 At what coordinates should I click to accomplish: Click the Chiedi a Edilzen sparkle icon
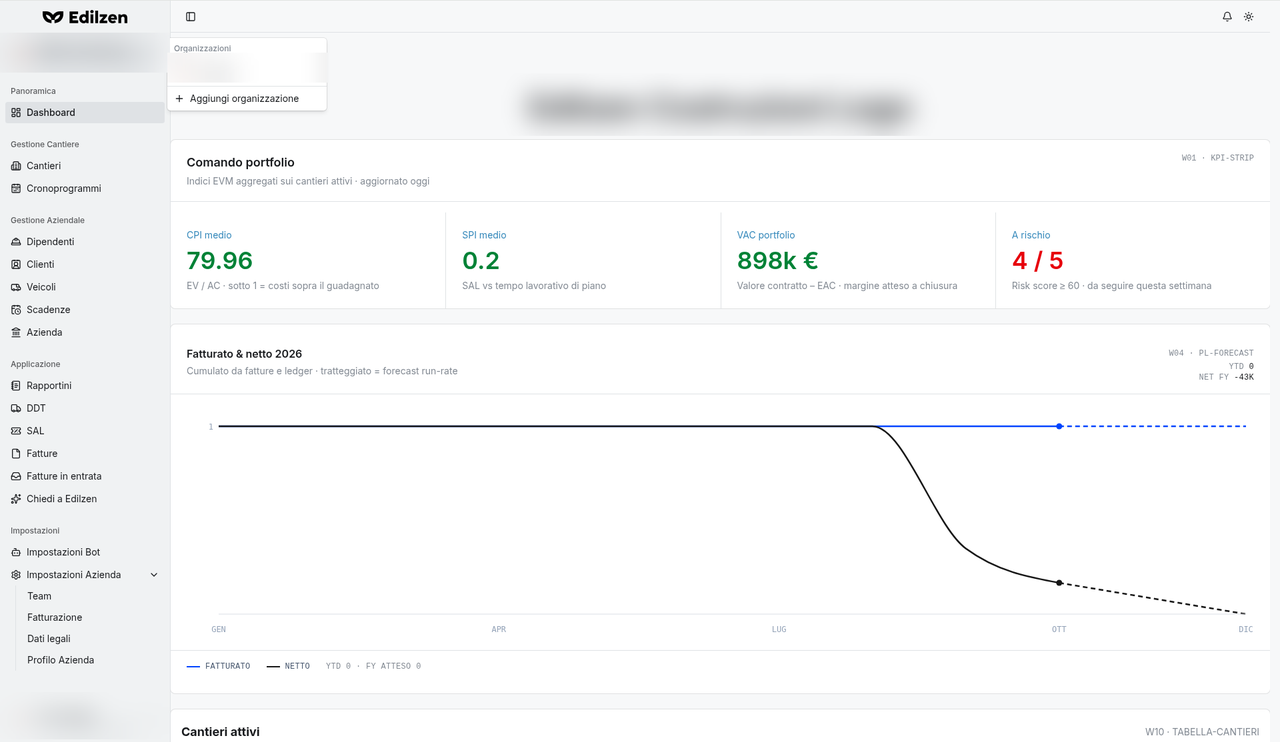coord(16,499)
